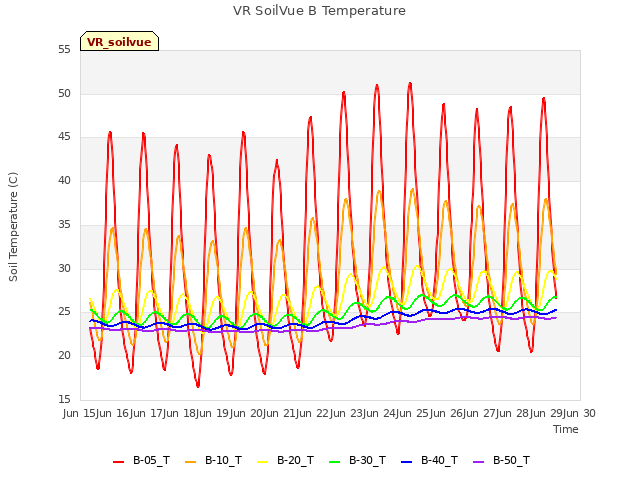This screenshot has width=640, height=480.
Task: Click the 35 y-axis tick value
Action: [x=64, y=224]
